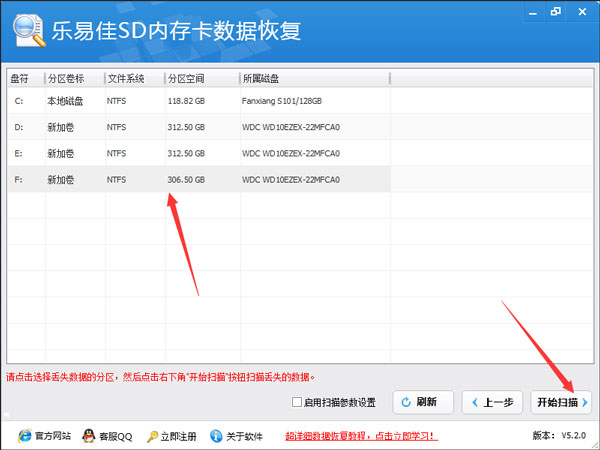Click the 版本 V5.2.0 version text
This screenshot has height=450, width=600.
559,435
